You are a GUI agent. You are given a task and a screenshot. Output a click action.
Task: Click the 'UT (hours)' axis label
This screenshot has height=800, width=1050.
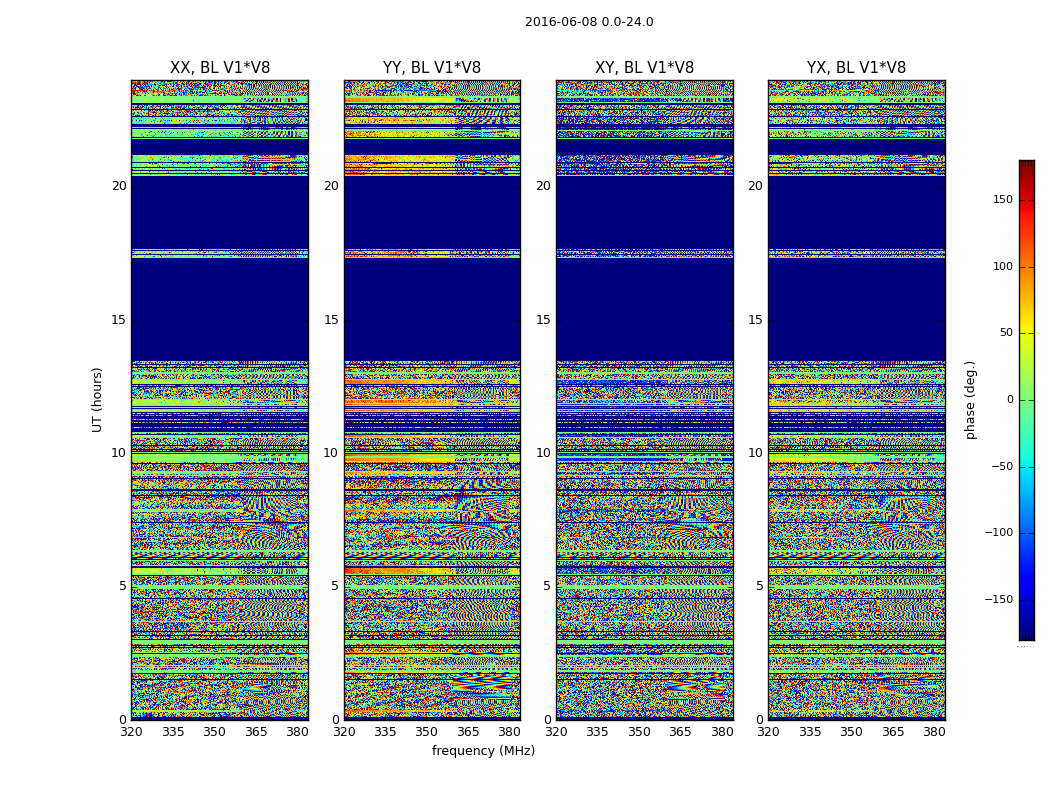pyautogui.click(x=97, y=400)
